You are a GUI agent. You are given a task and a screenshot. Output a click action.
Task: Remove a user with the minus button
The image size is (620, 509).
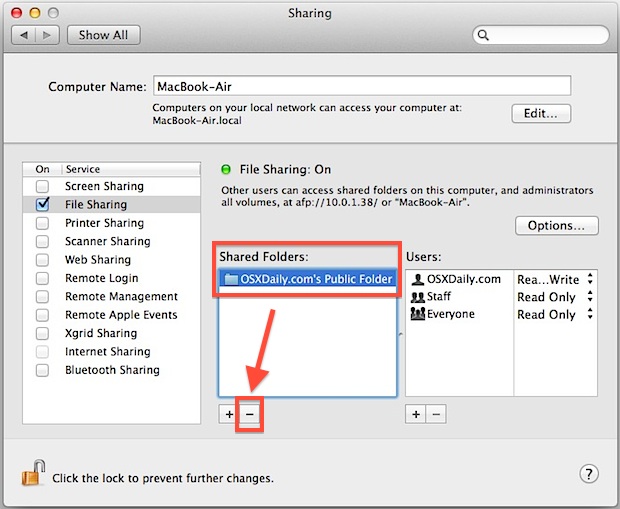pos(436,414)
